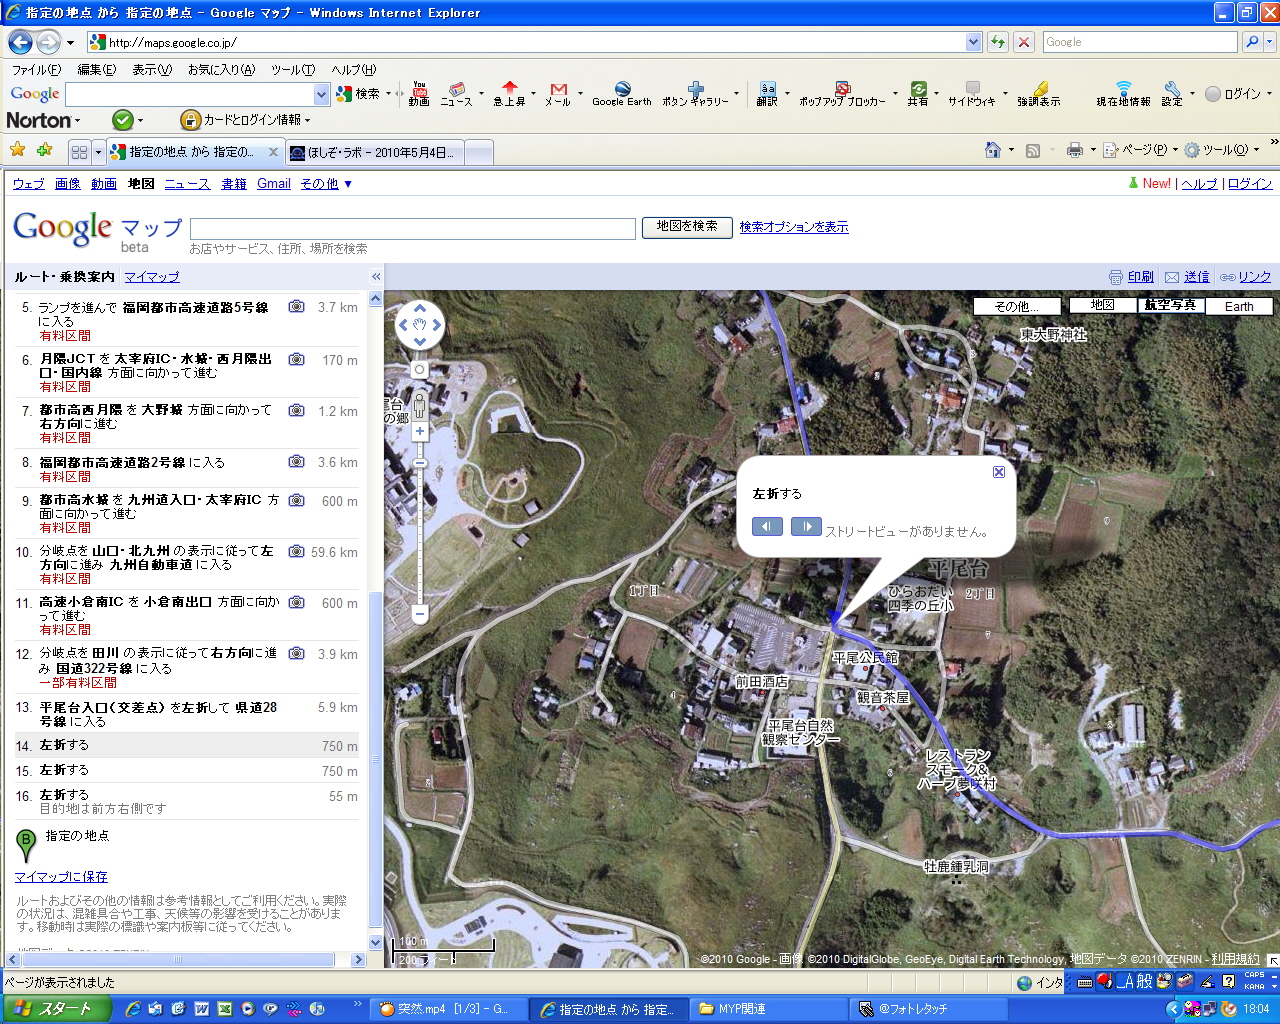Click the Google Maps search input field
Image resolution: width=1280 pixels, height=1024 pixels.
tap(412, 228)
